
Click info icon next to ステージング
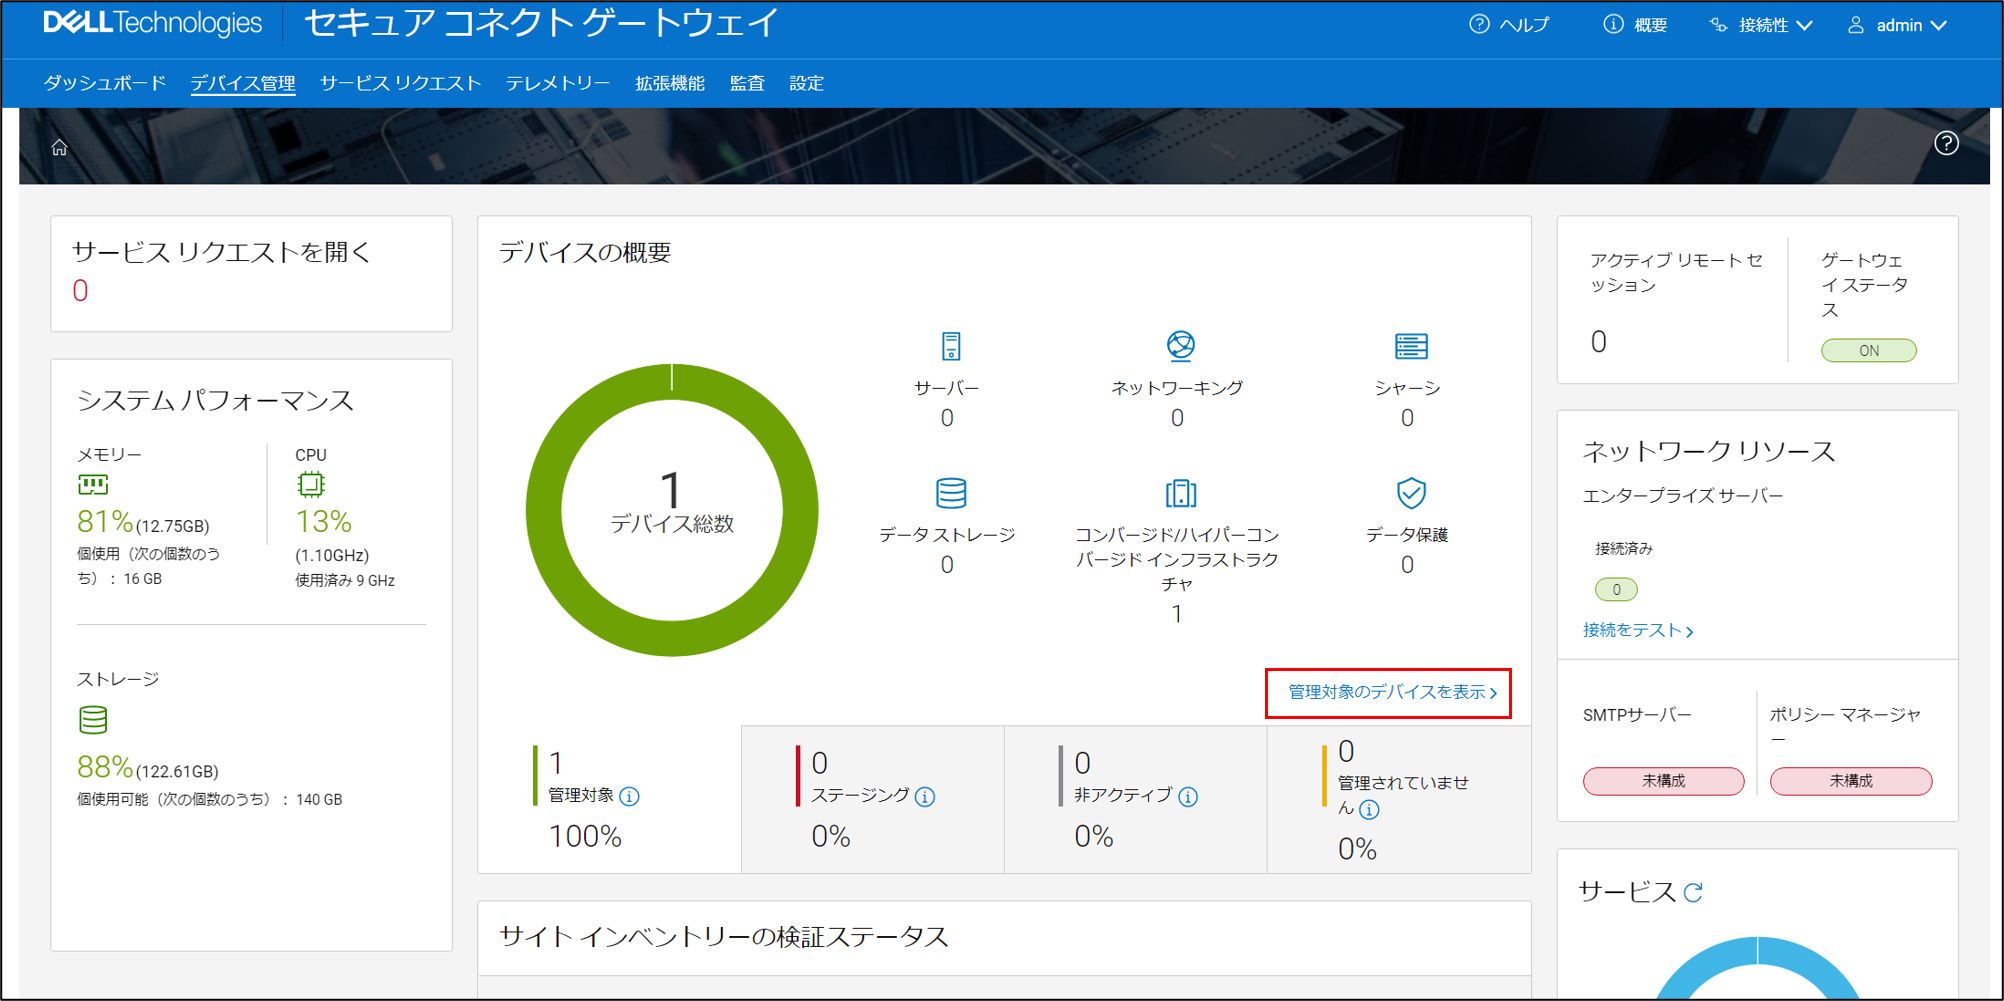click(x=925, y=796)
